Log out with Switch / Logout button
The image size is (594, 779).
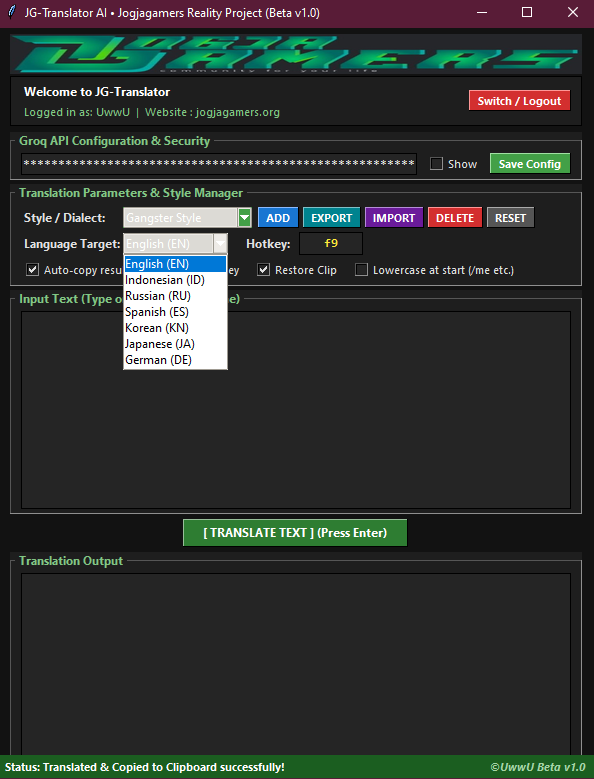pos(519,101)
